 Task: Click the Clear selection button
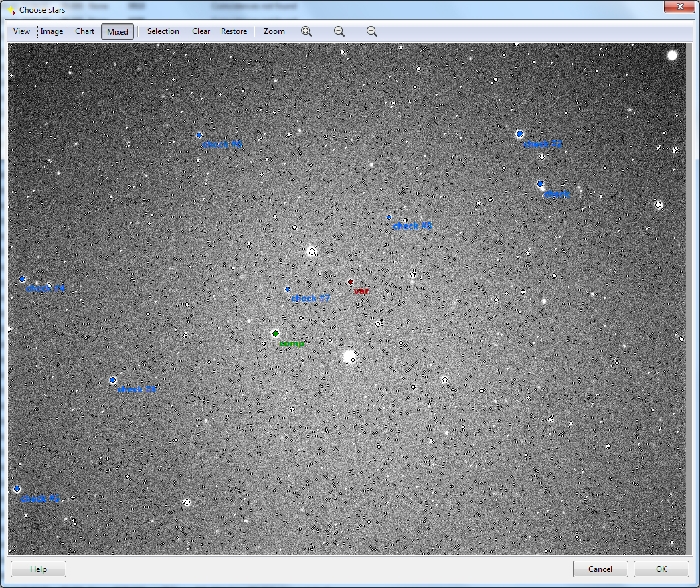201,31
